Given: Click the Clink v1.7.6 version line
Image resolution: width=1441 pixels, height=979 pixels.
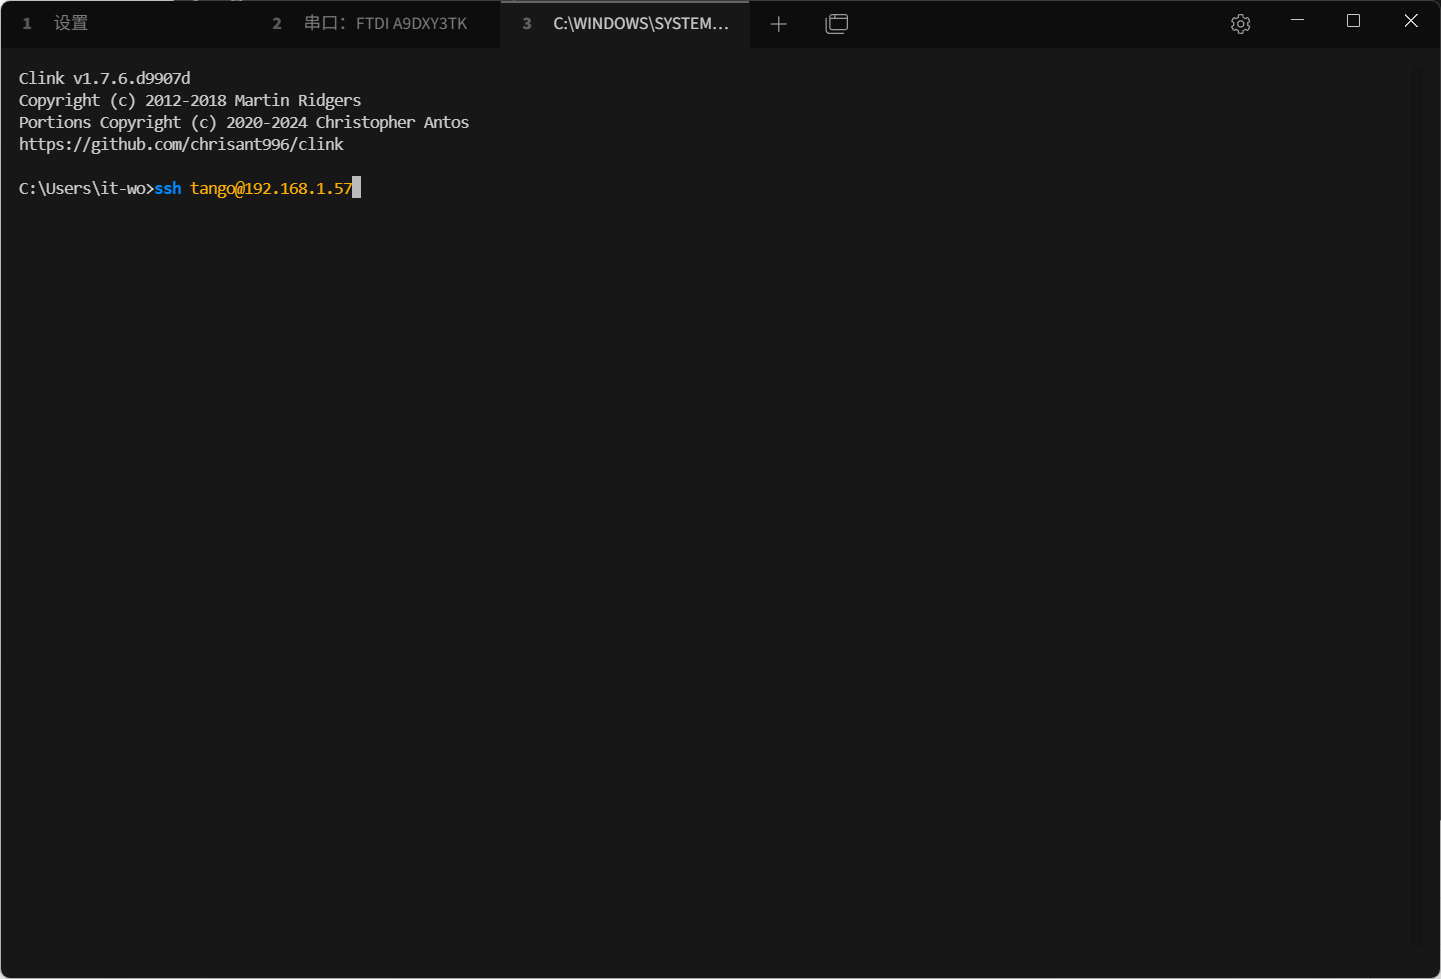Looking at the screenshot, I should tap(104, 78).
